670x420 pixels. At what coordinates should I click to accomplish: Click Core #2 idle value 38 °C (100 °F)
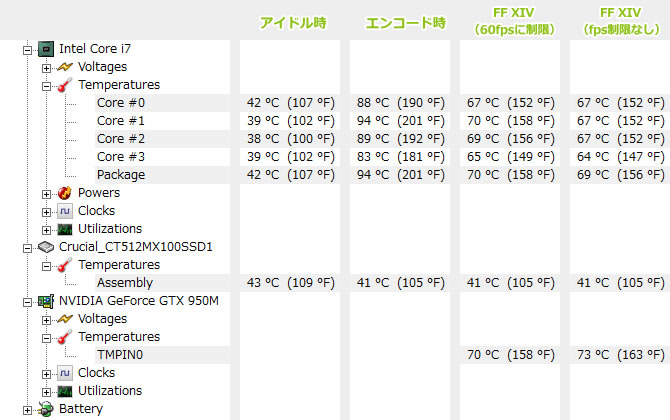[291, 139]
